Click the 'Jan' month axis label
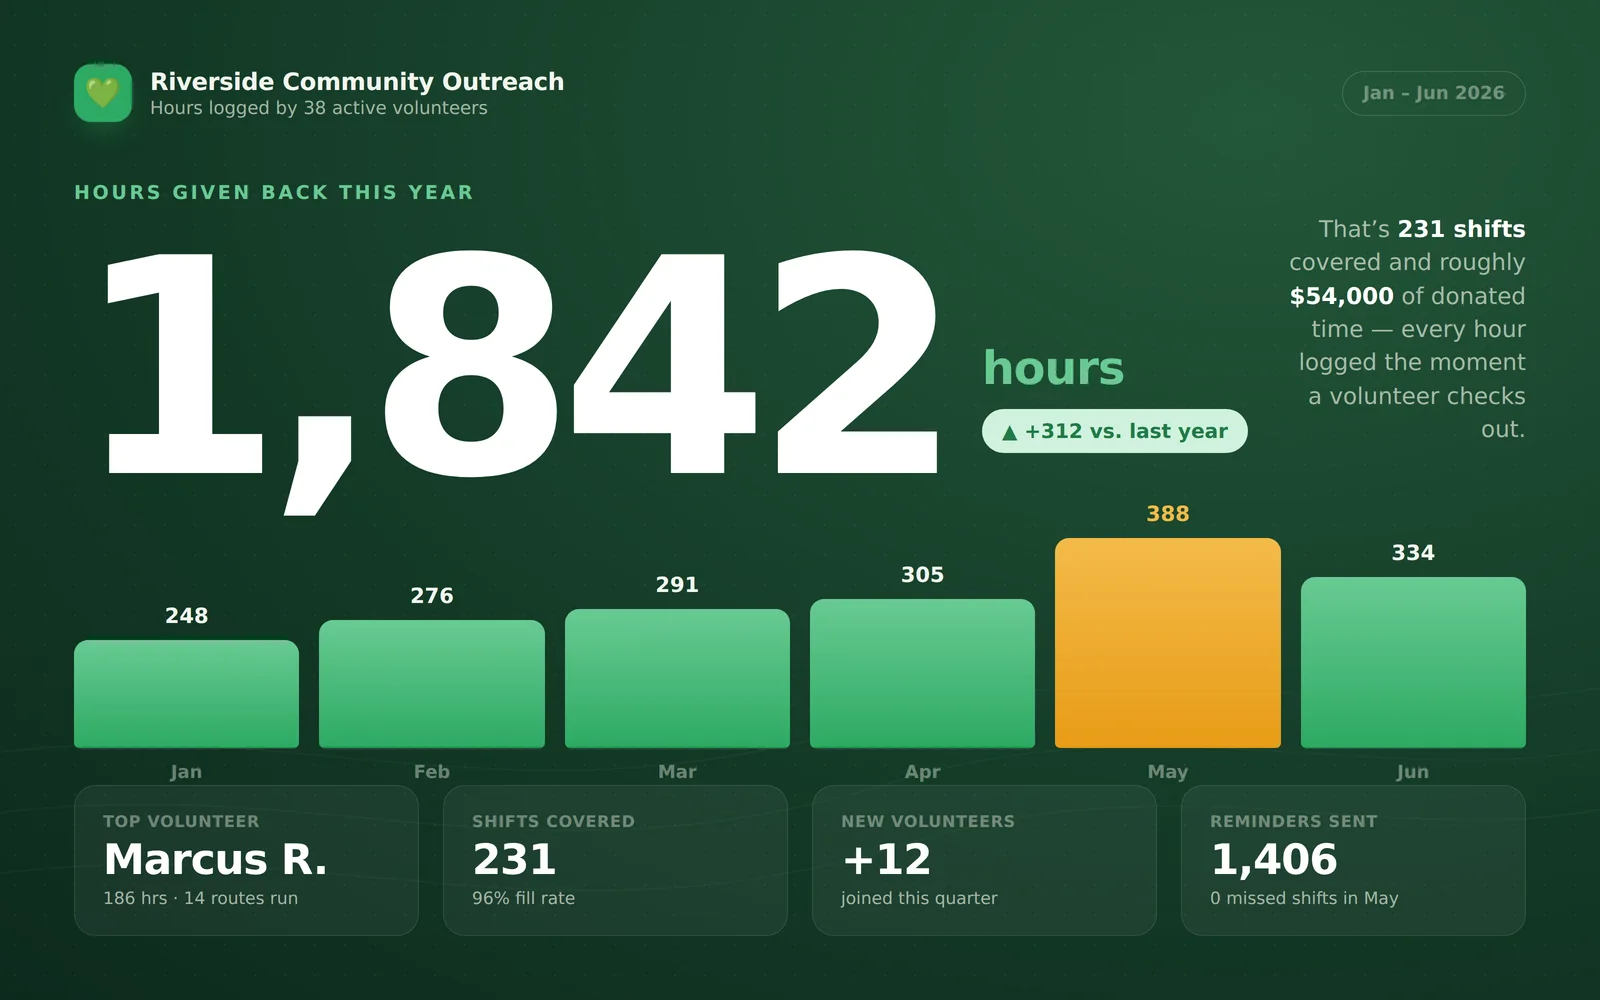Screen dimensions: 1600x1000 coord(186,772)
